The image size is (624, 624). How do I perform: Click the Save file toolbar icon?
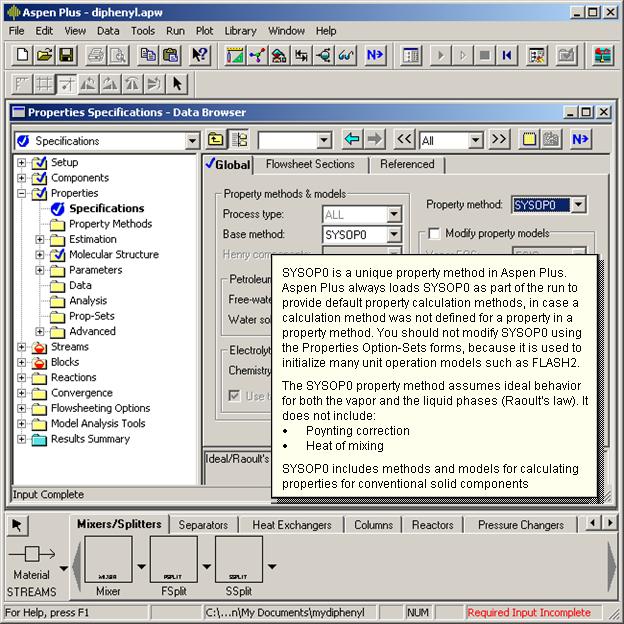(66, 55)
